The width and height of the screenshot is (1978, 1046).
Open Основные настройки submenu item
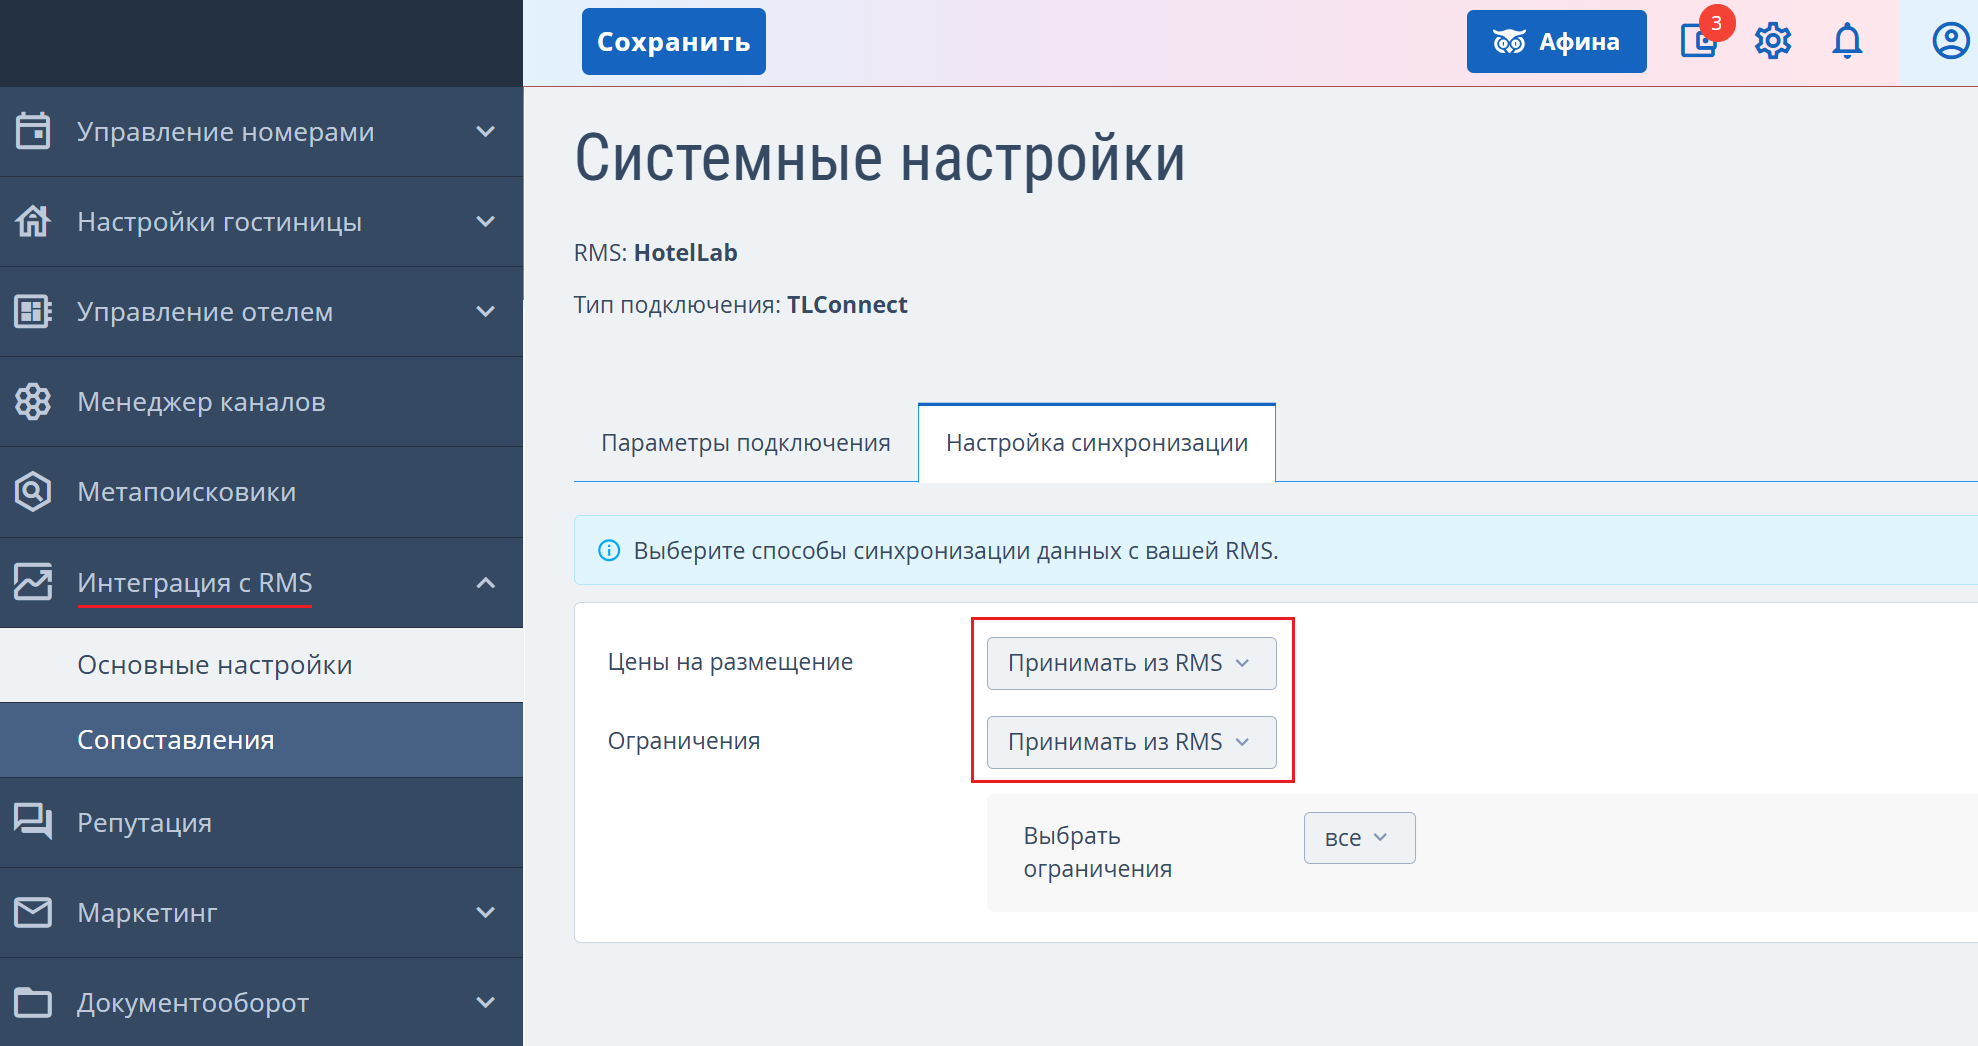261,665
